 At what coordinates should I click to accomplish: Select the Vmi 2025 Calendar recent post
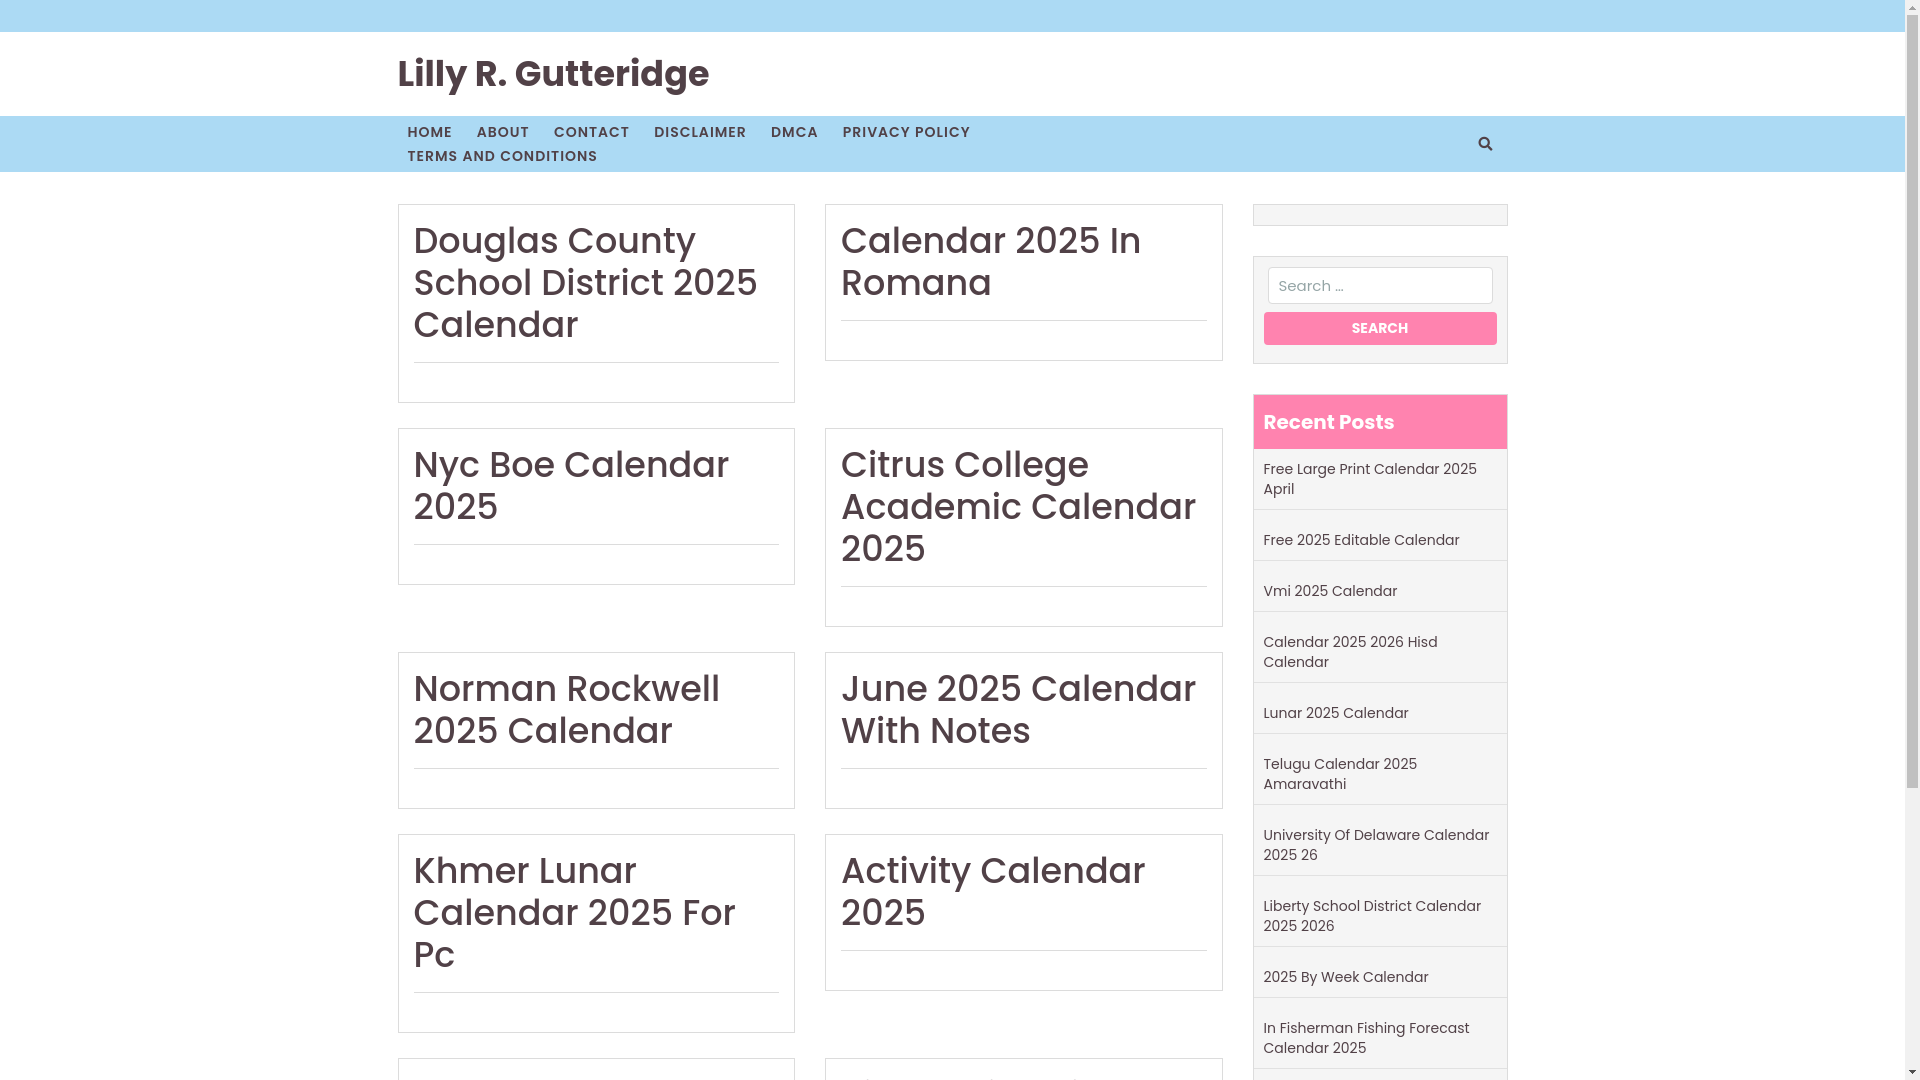click(x=1329, y=591)
